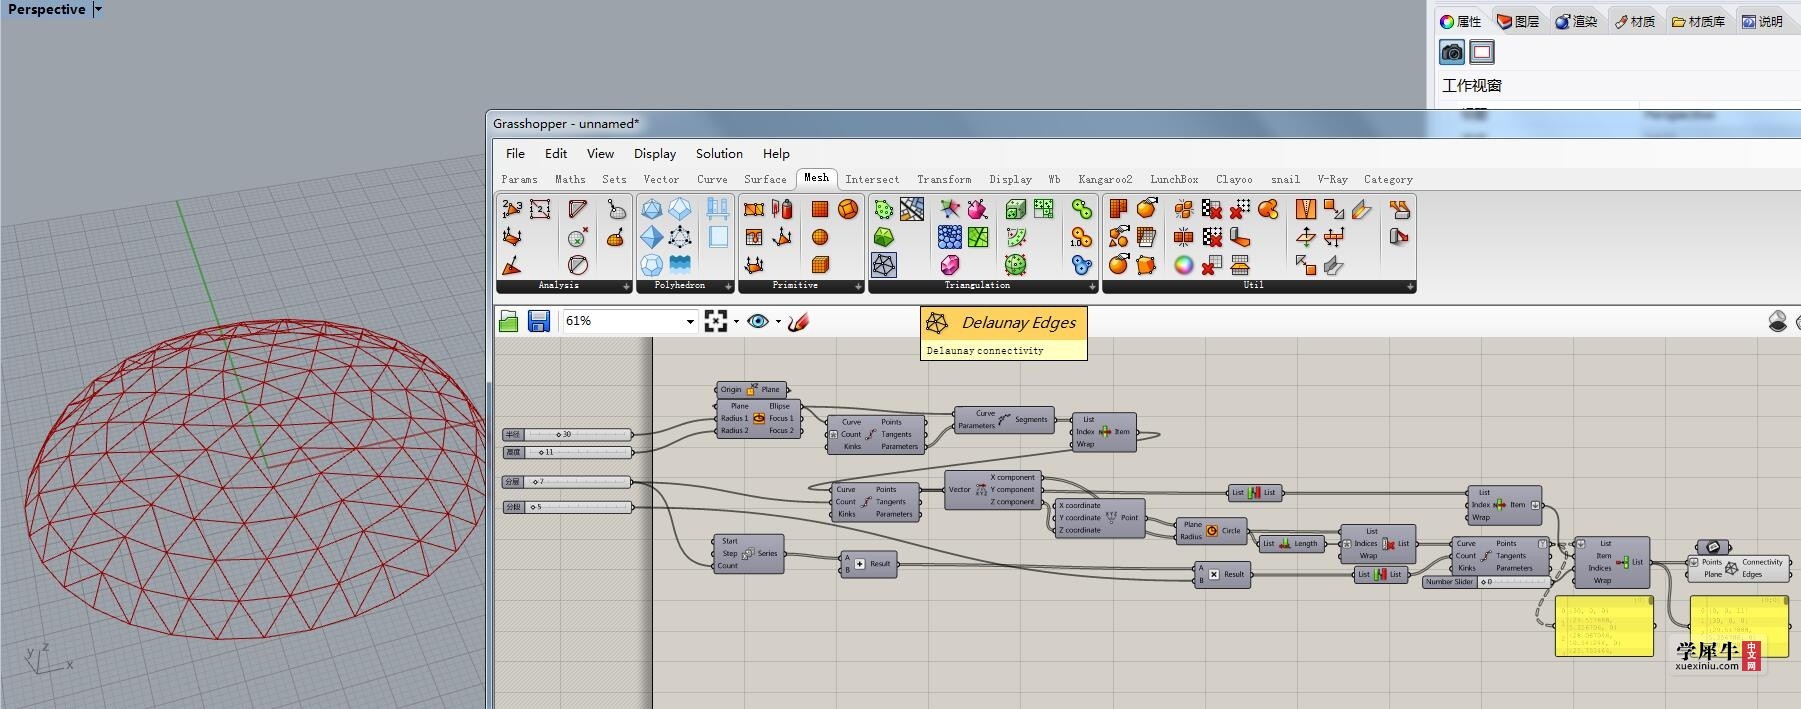Image resolution: width=1801 pixels, height=709 pixels.
Task: Click the viewport rectangle icon beside camera
Action: 1482,52
